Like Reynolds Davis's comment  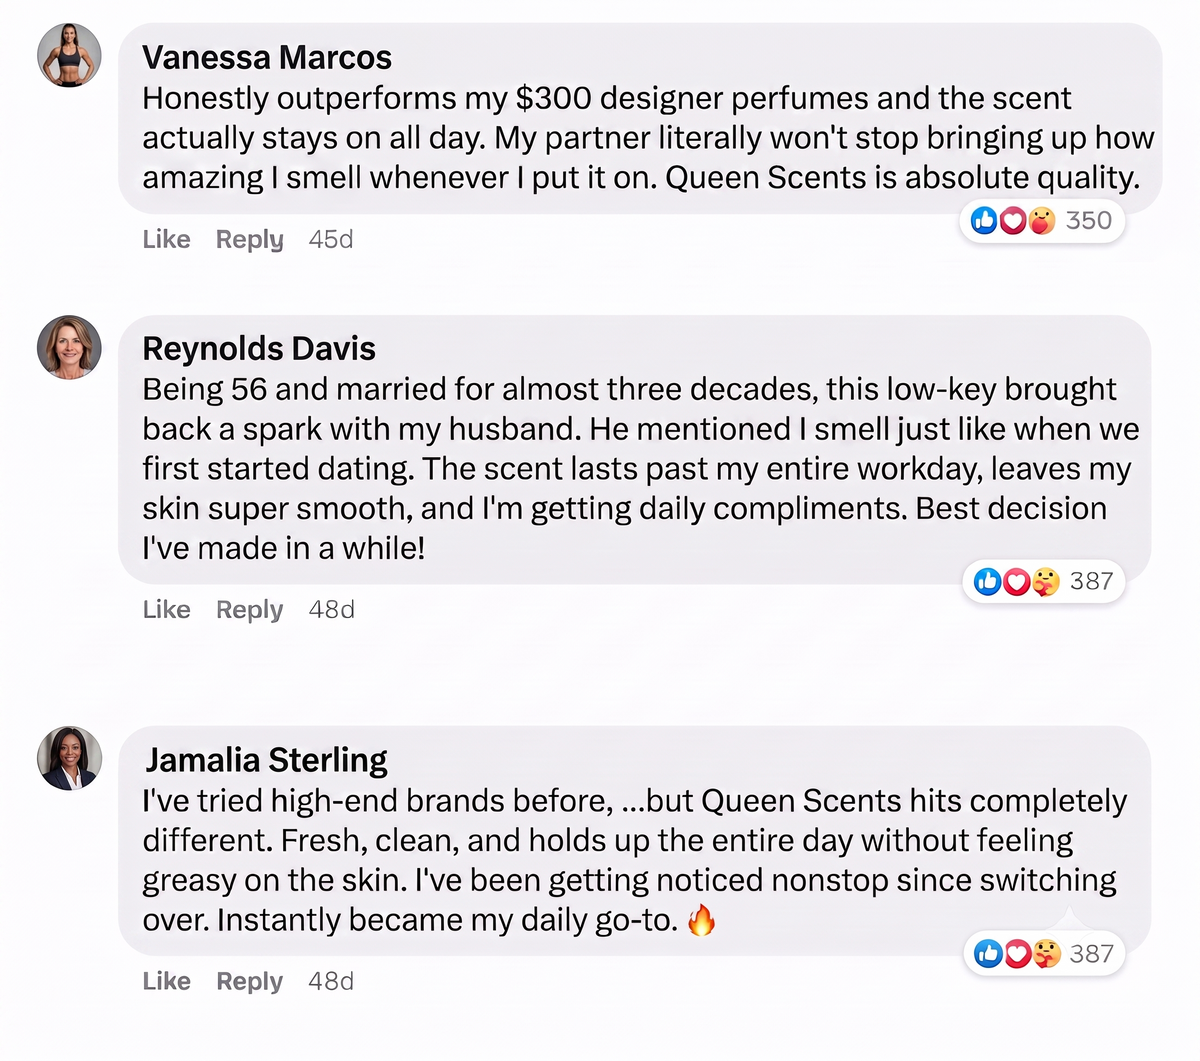pyautogui.click(x=166, y=609)
